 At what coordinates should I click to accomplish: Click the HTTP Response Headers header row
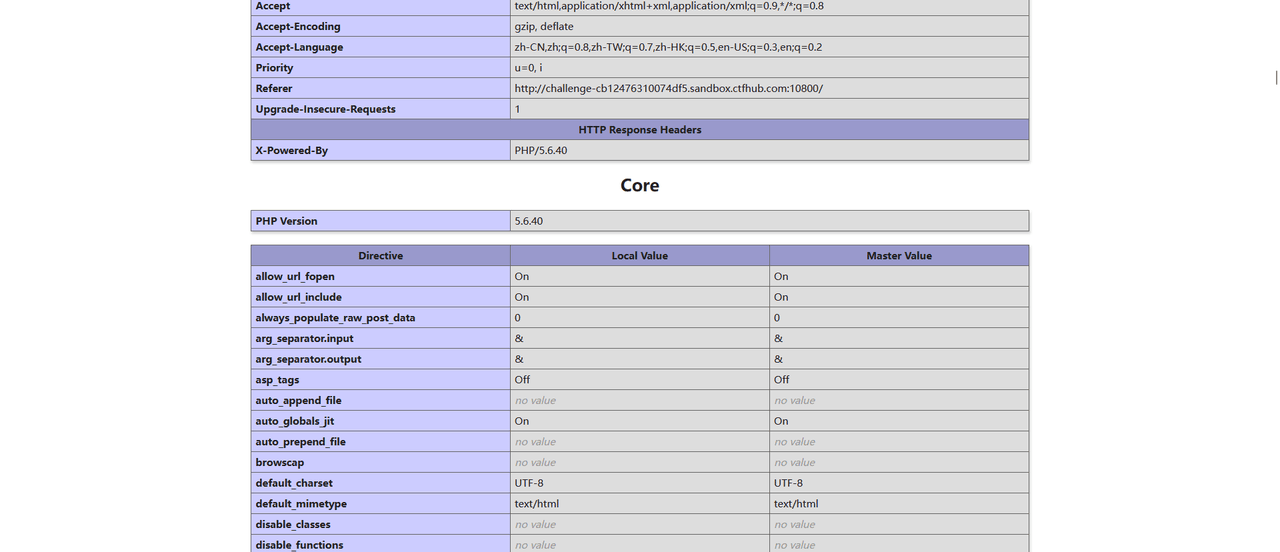click(x=639, y=130)
